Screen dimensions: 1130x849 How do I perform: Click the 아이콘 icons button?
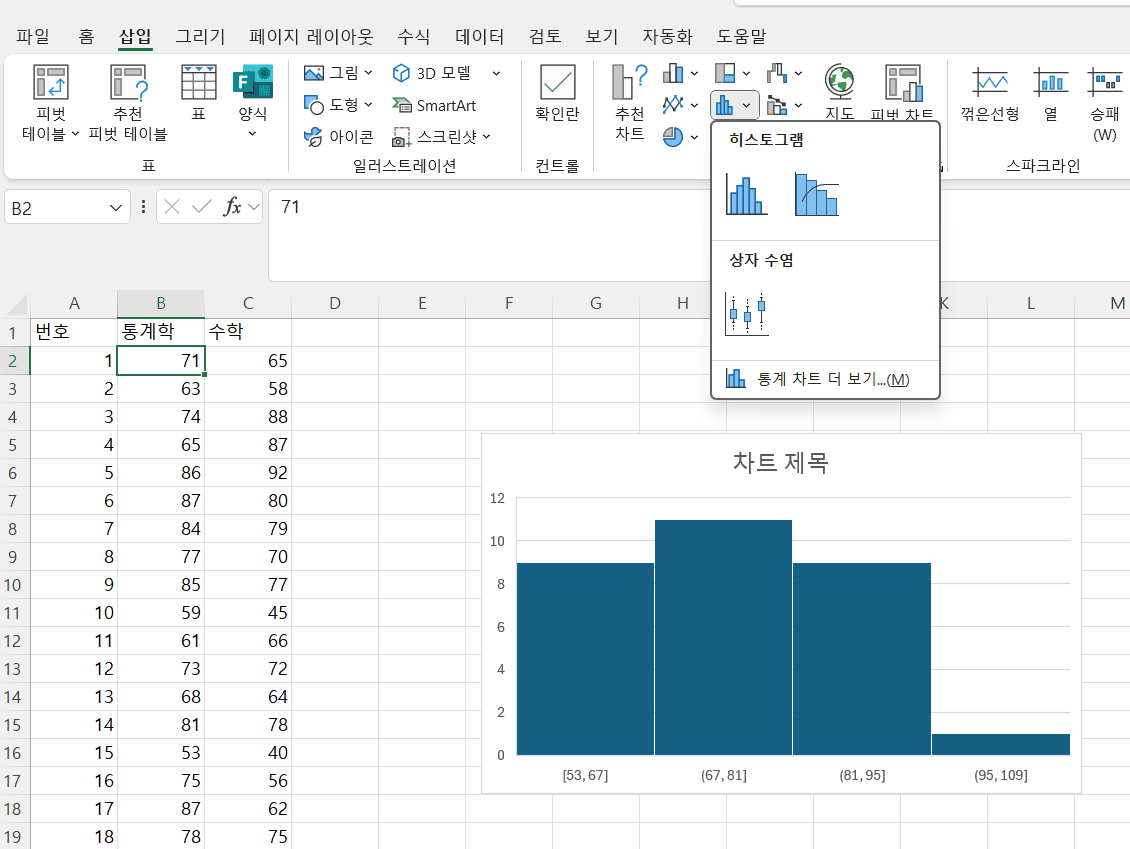pyautogui.click(x=338, y=137)
